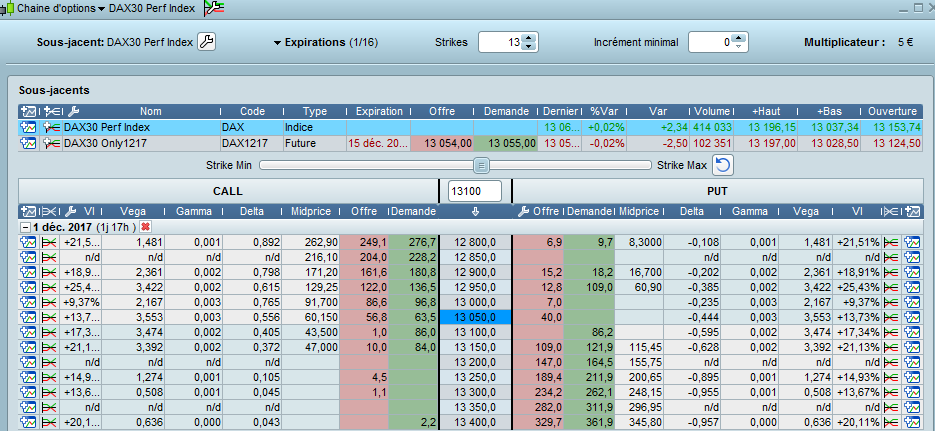The width and height of the screenshot is (935, 431).
Task: Remove the 1 déc. 2017 expiration with red X
Action: 145,227
